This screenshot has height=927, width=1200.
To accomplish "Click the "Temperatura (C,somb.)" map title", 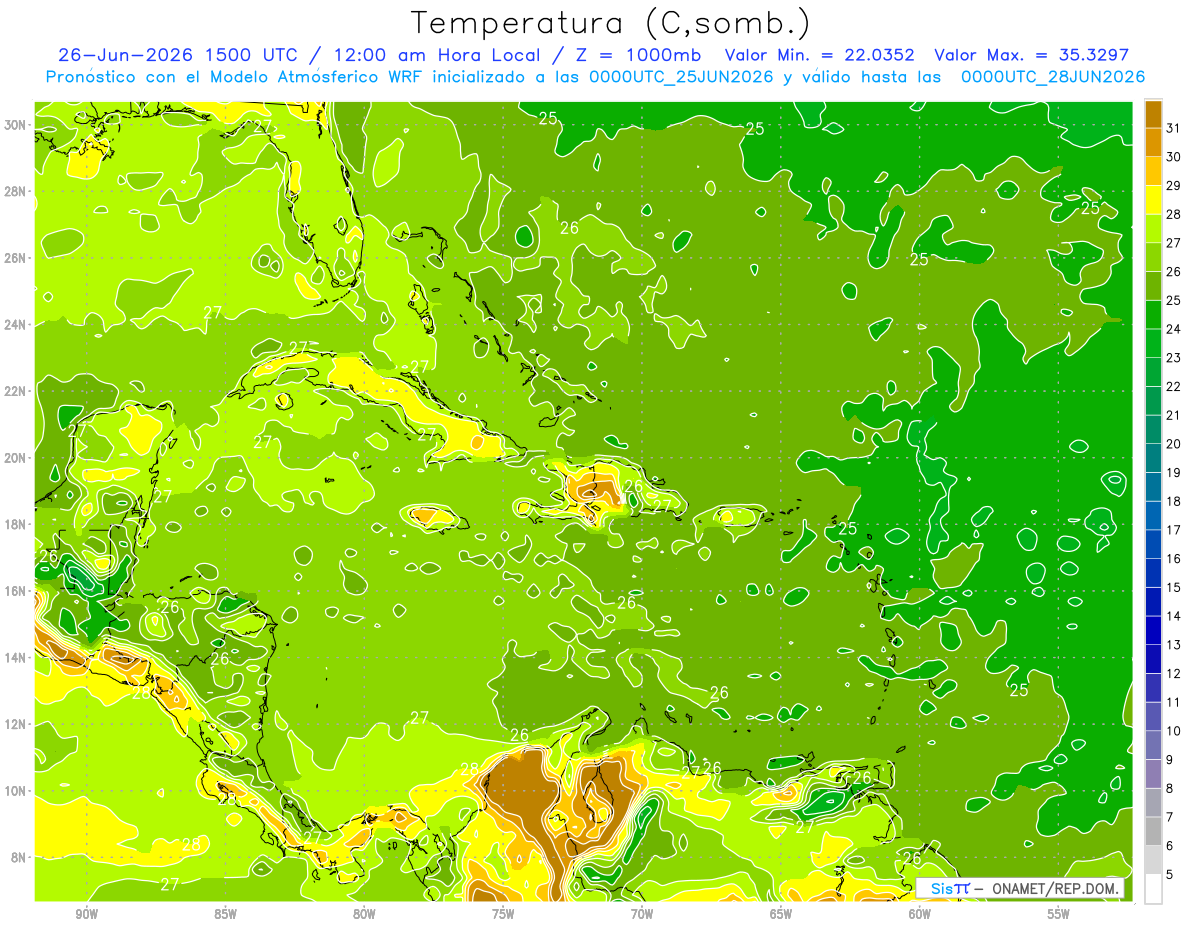I will pyautogui.click(x=611, y=23).
